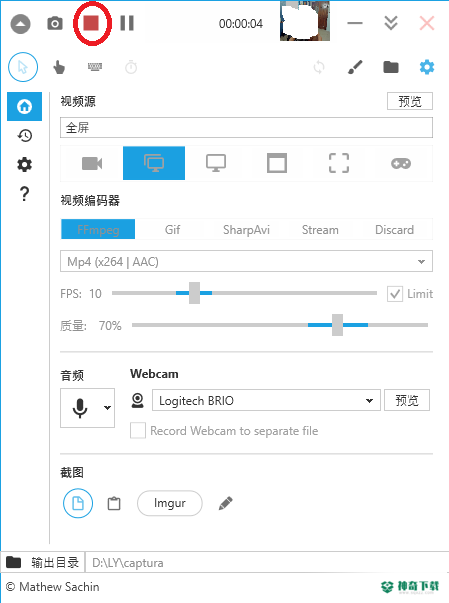Screen dimensions: 449x603
Task: Open recent recordings history in sidebar
Action: (x=25, y=135)
